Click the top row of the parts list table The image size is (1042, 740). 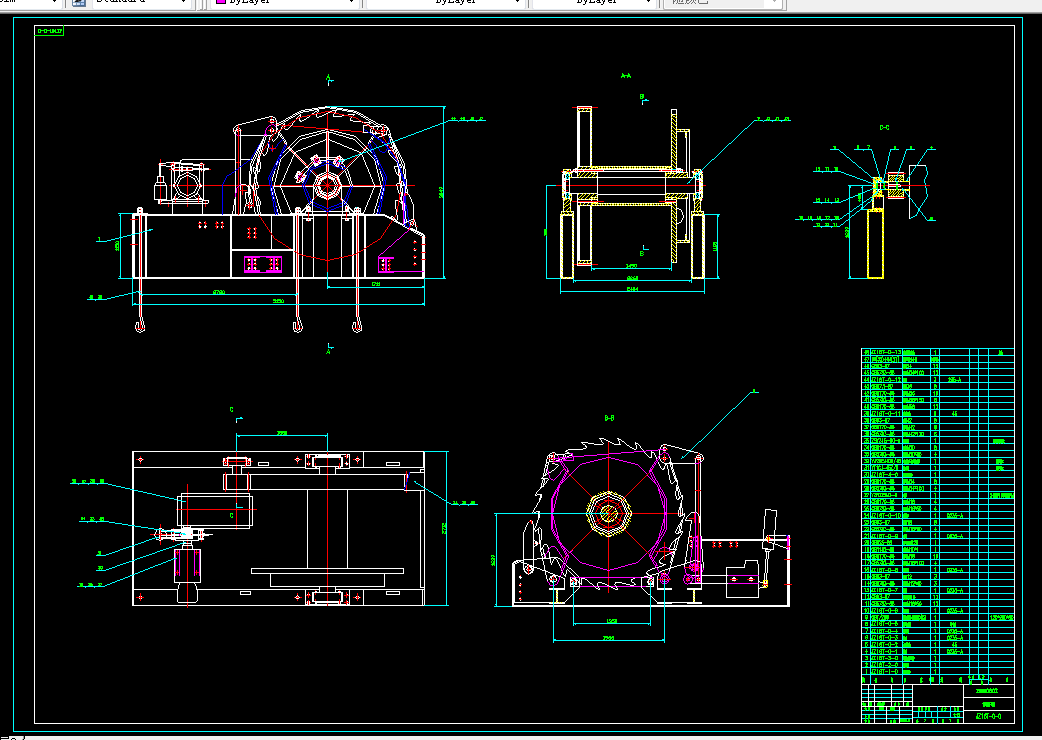click(x=938, y=352)
